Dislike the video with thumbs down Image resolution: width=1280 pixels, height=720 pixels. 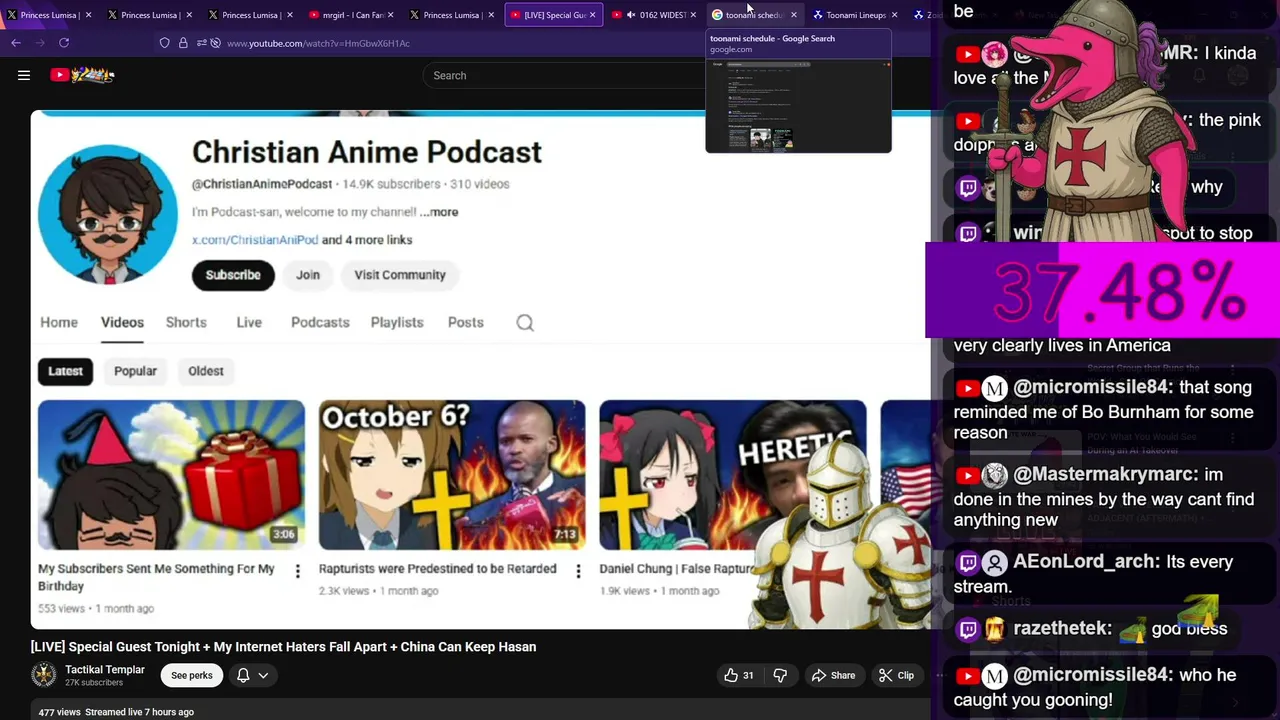pos(780,675)
